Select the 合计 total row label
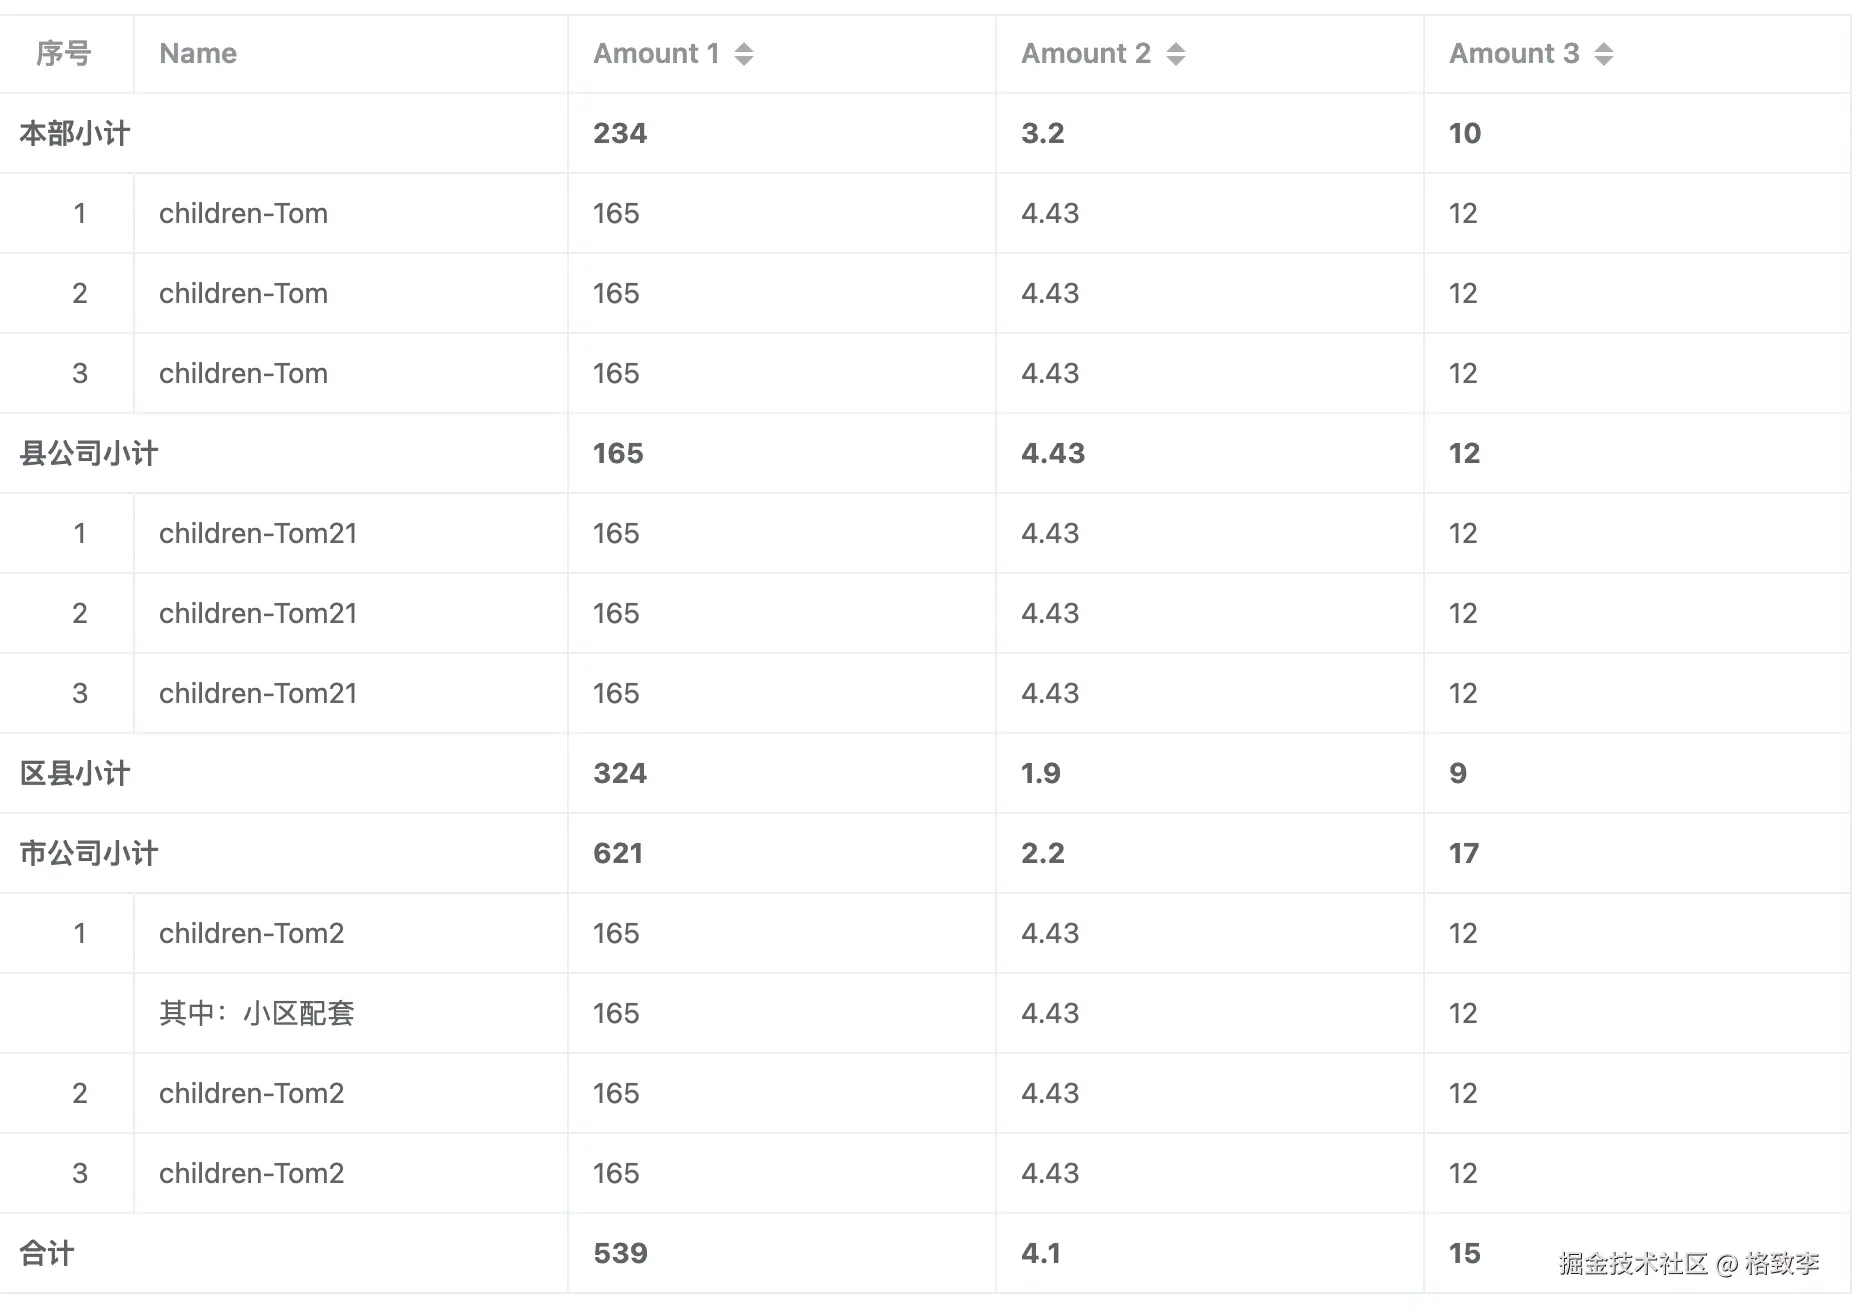1852x1310 pixels. pos(47,1254)
